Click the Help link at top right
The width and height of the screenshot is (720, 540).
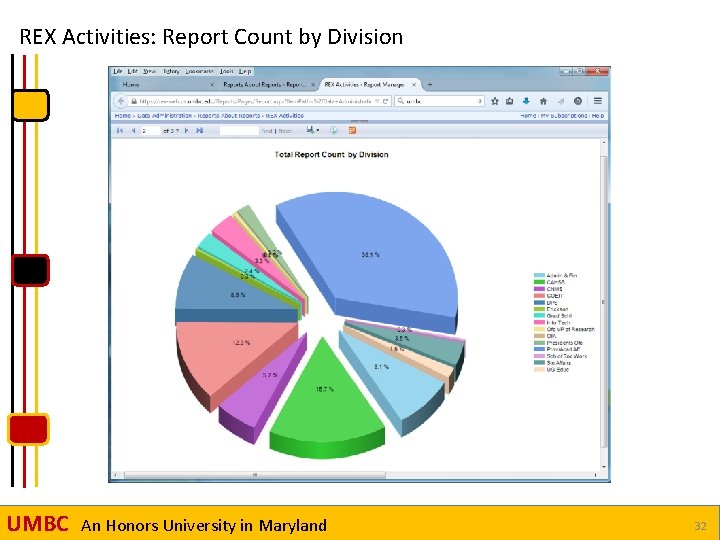point(598,116)
